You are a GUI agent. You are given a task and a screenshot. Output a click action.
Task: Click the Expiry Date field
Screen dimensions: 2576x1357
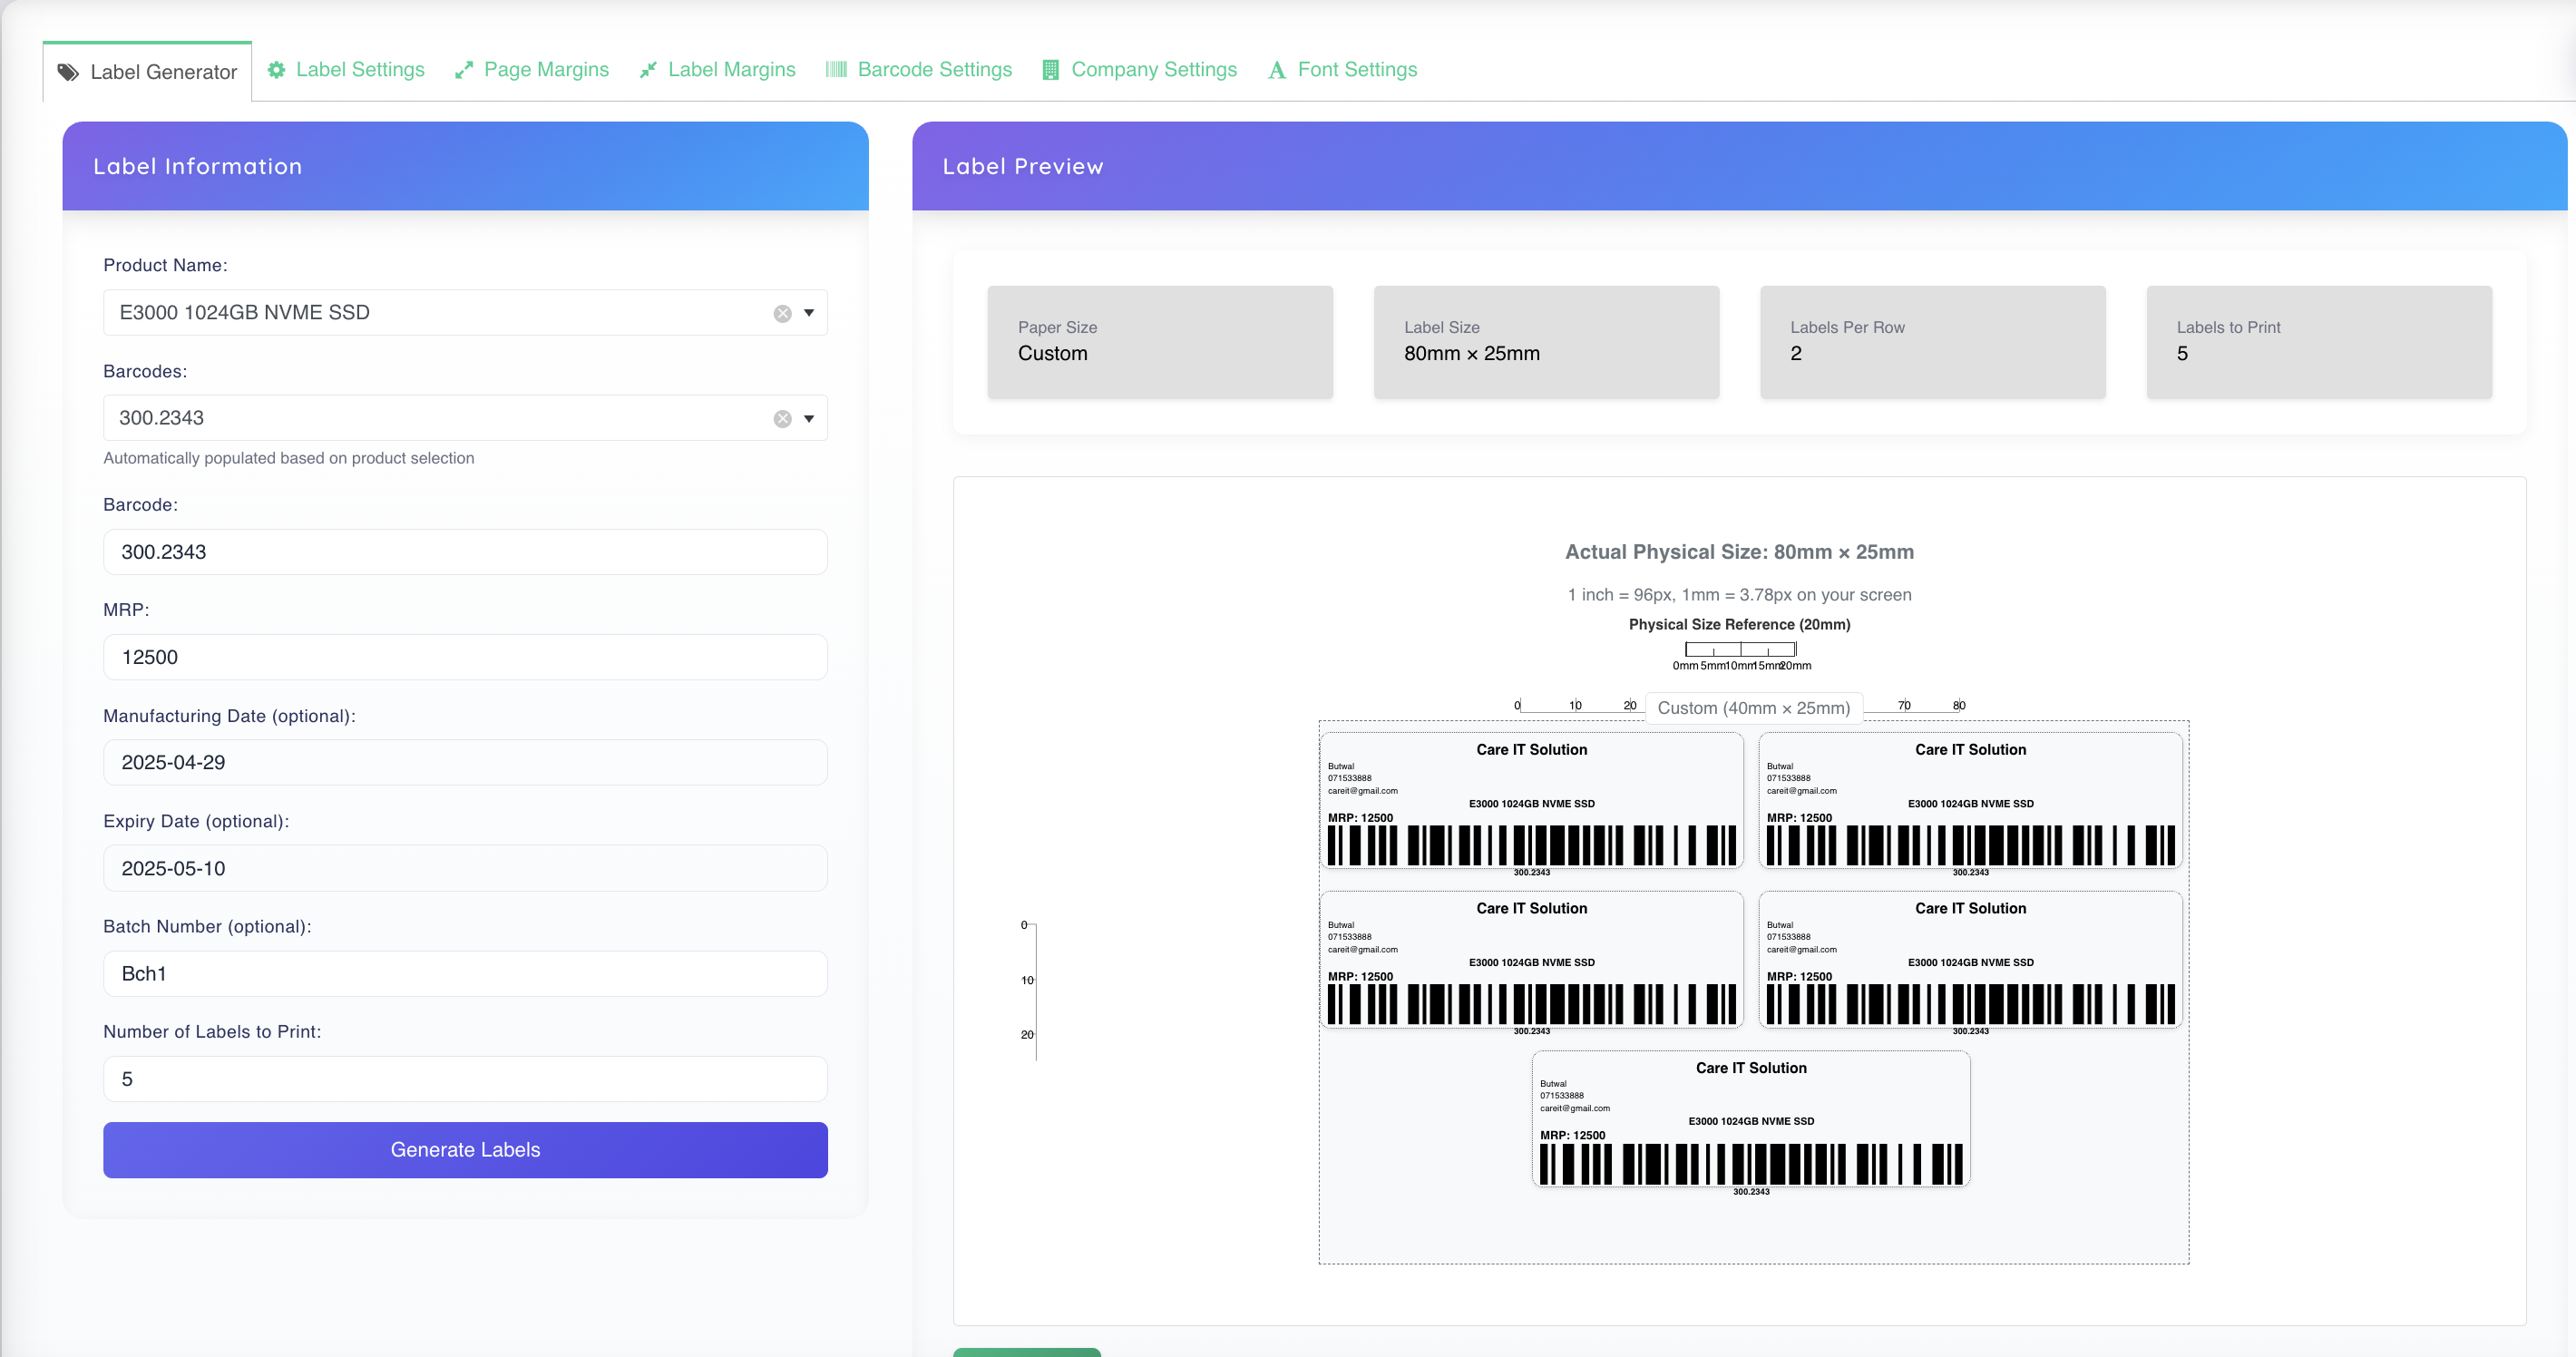[x=465, y=868]
